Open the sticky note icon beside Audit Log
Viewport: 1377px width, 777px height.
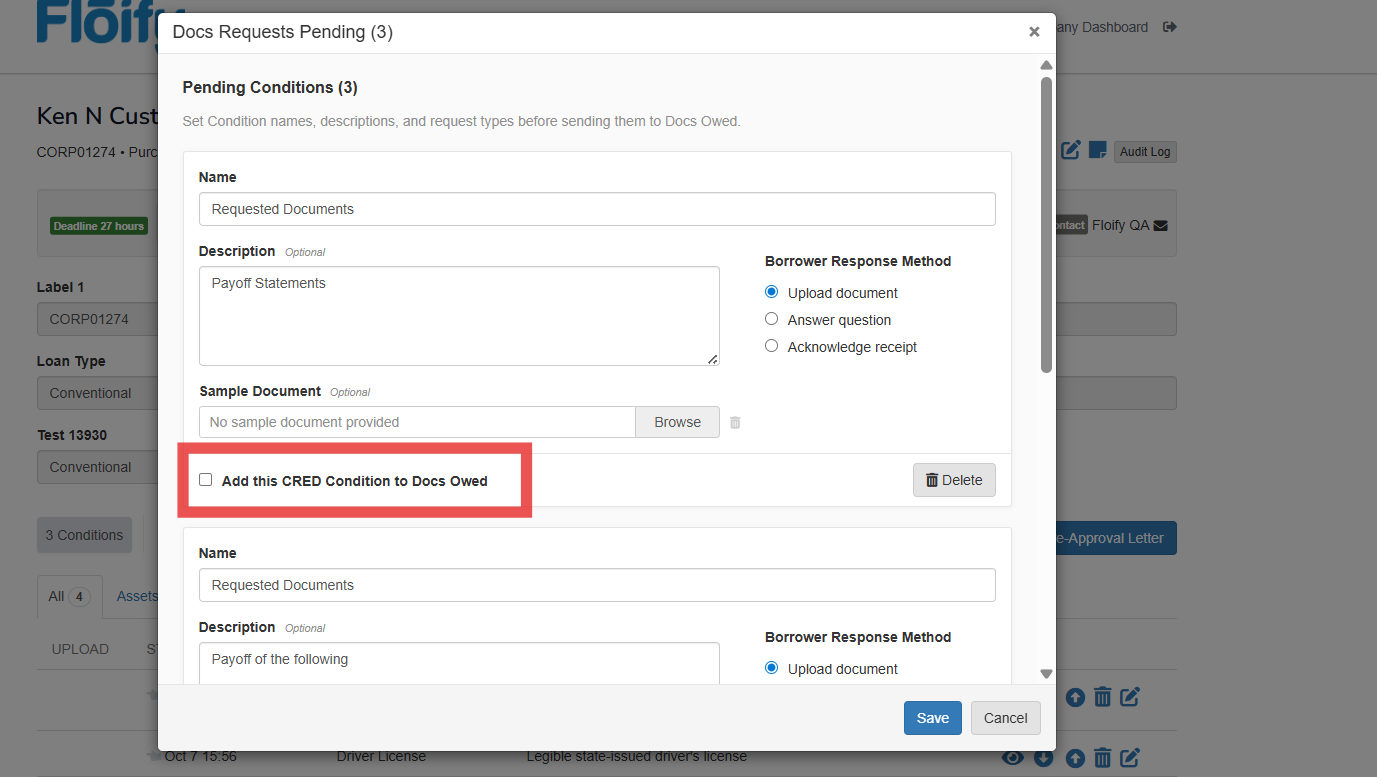point(1097,150)
